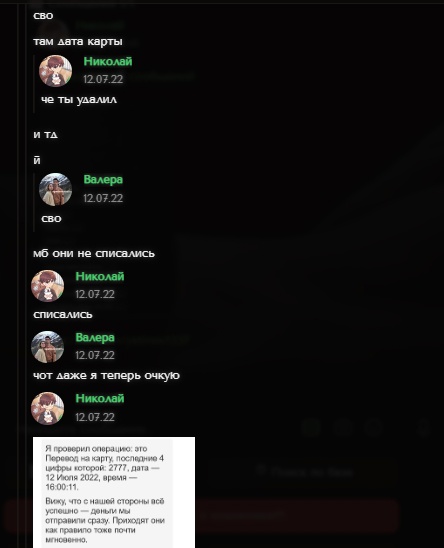This screenshot has height=548, width=444.
Task: Open the attached bank transfer confirmation image
Action: point(114,492)
